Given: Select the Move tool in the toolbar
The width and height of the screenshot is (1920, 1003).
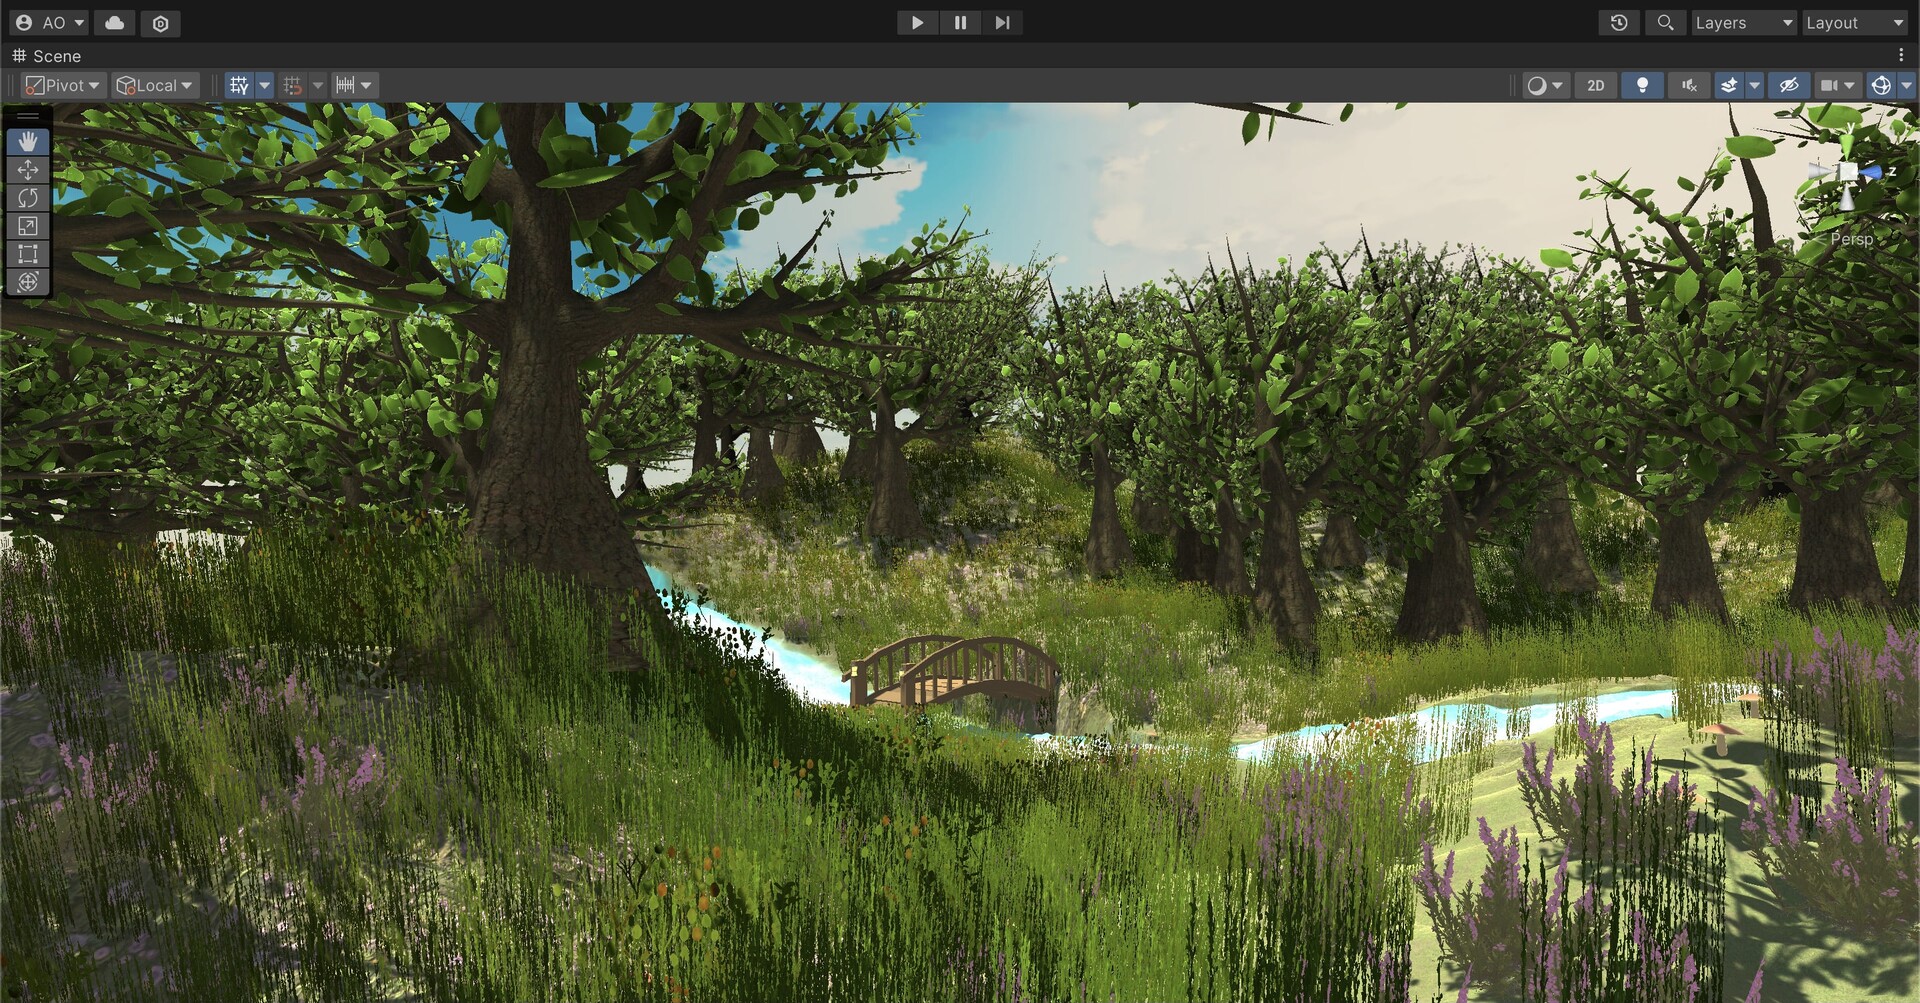Looking at the screenshot, I should click(28, 169).
